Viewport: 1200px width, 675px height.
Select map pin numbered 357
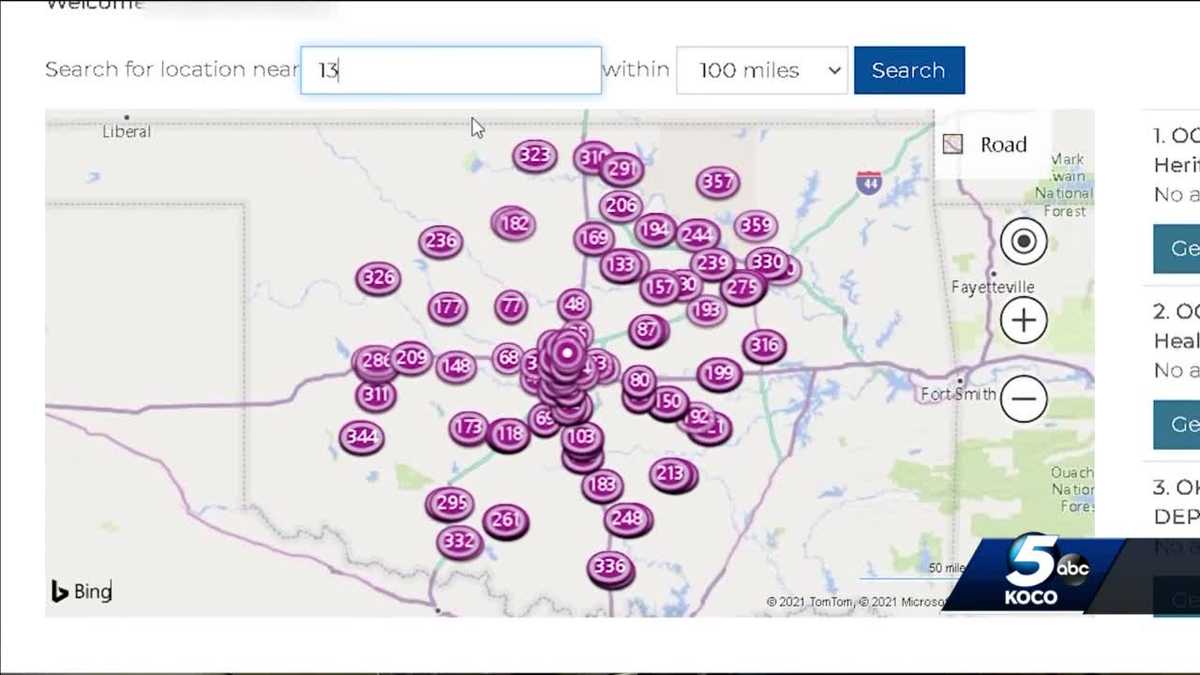(x=718, y=182)
